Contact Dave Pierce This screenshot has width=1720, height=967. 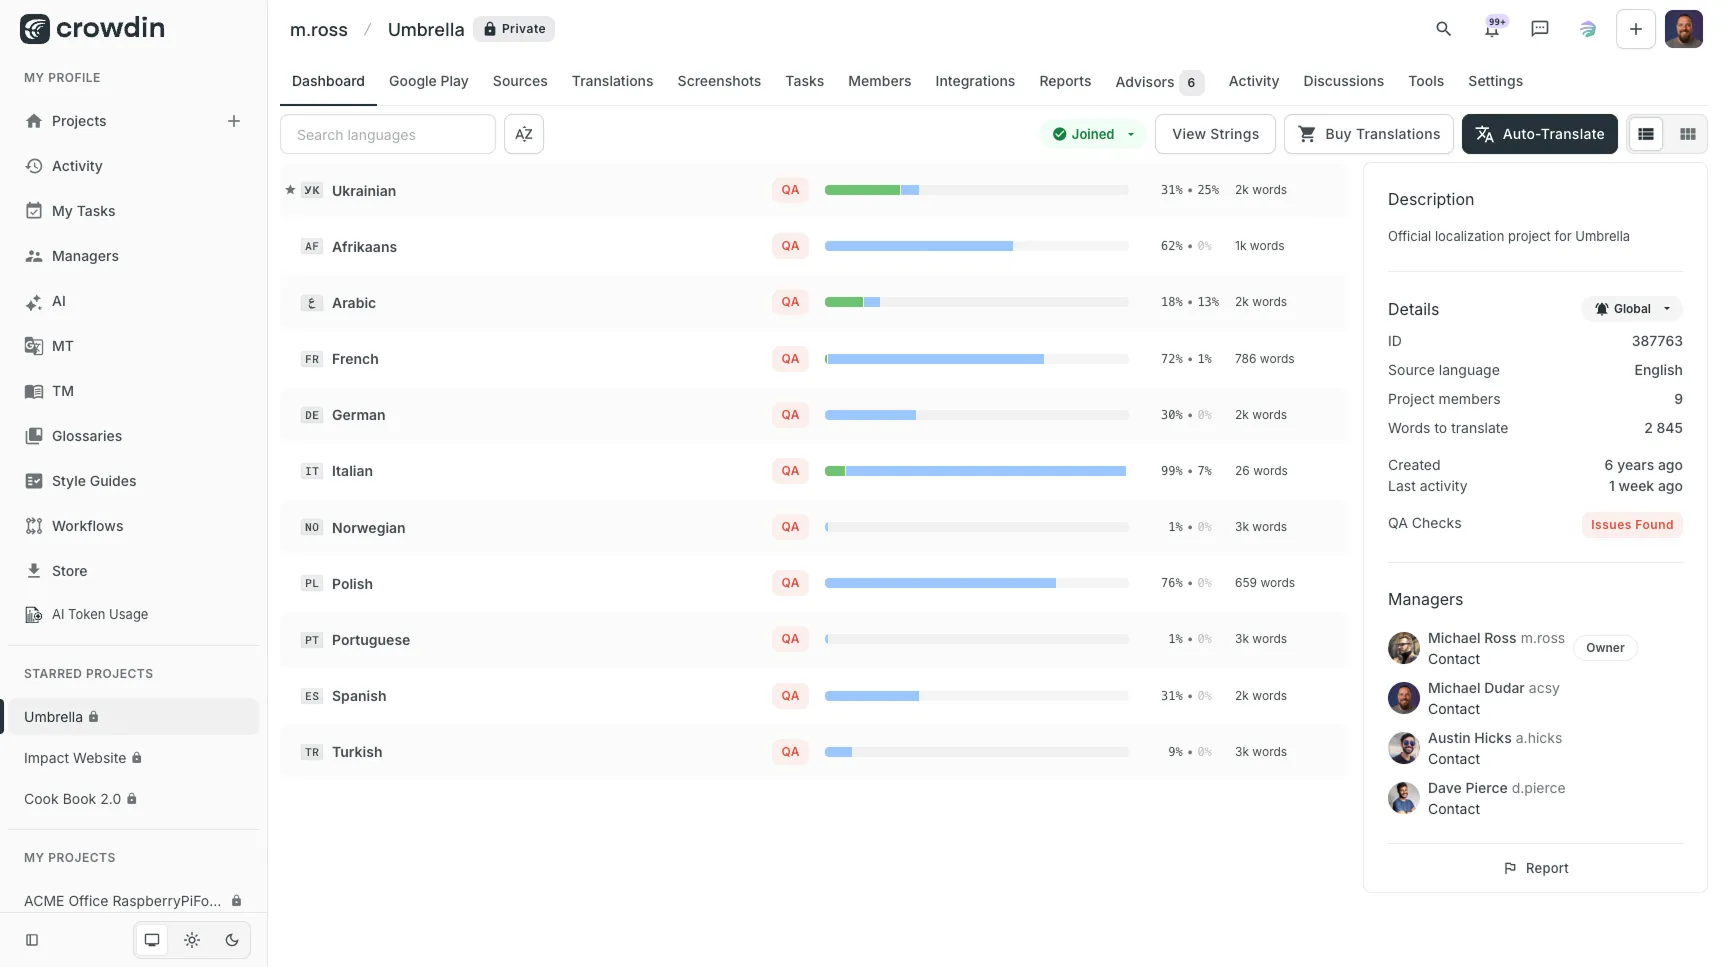[x=1454, y=809]
